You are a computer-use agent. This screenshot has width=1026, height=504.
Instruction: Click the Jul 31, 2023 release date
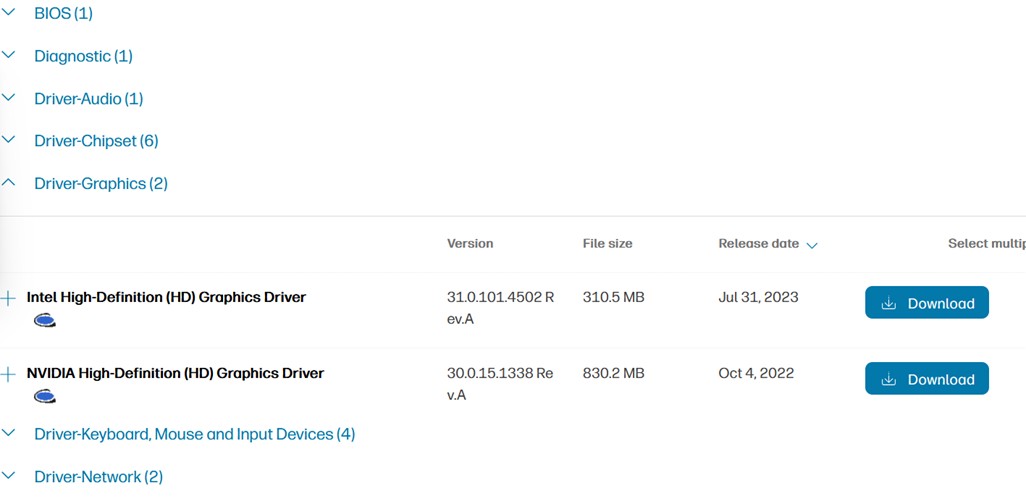(x=758, y=297)
